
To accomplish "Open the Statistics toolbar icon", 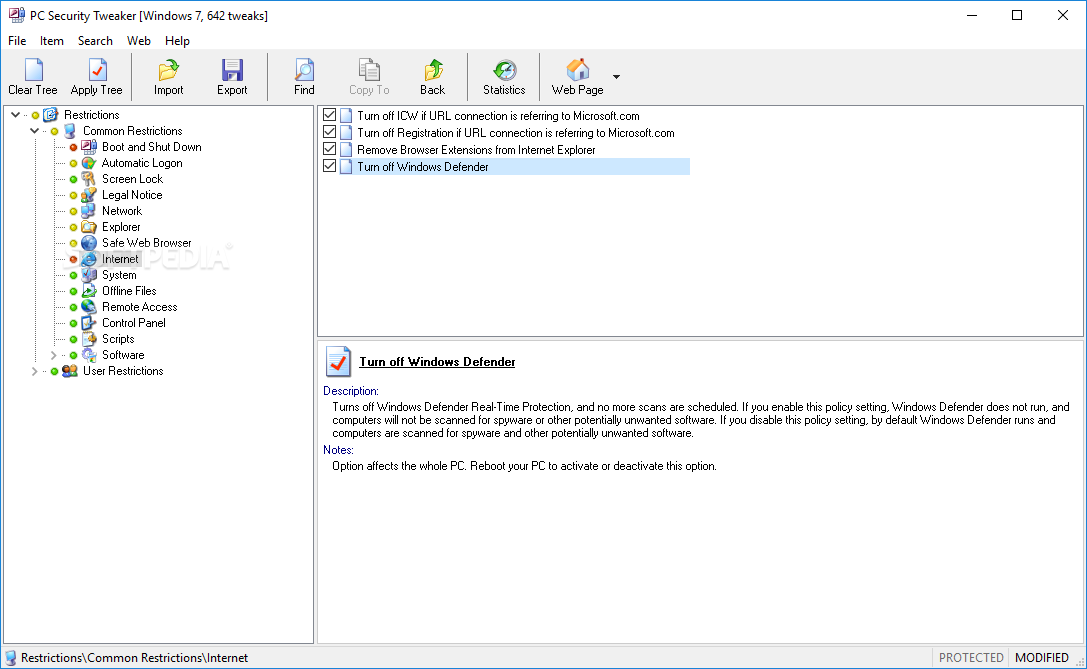I will coord(505,70).
